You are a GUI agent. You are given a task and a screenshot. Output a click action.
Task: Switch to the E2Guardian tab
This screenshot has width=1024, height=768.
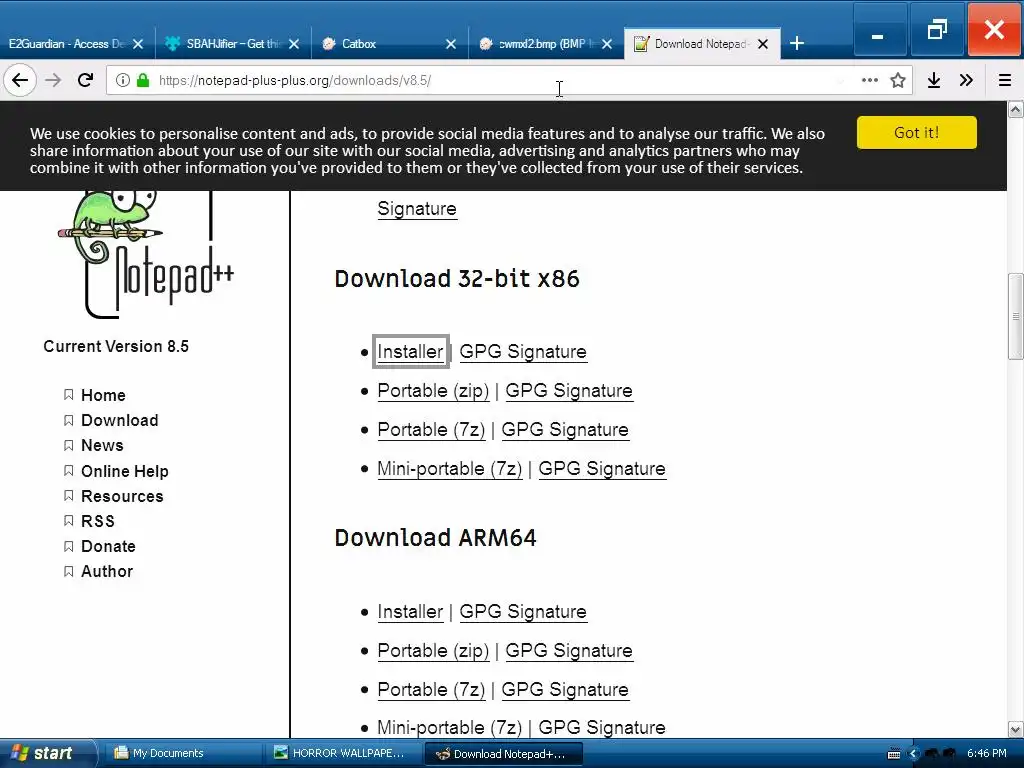[65, 44]
